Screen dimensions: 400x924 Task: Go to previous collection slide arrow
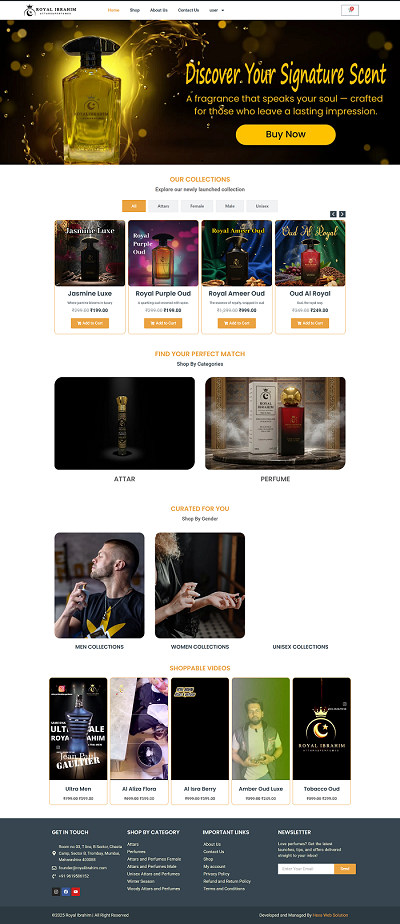pyautogui.click(x=333, y=214)
